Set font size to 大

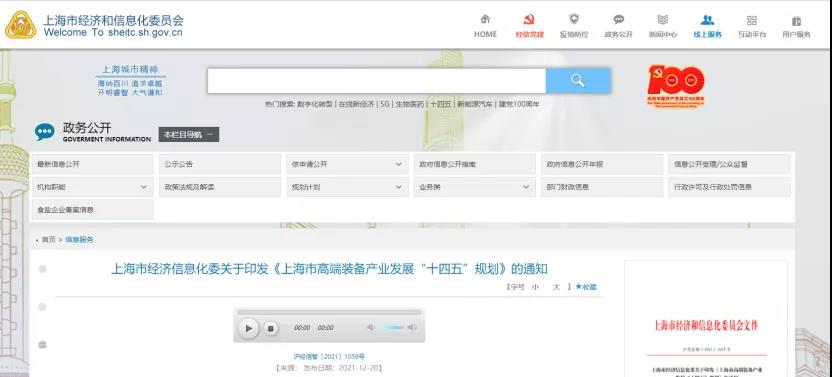(x=556, y=287)
